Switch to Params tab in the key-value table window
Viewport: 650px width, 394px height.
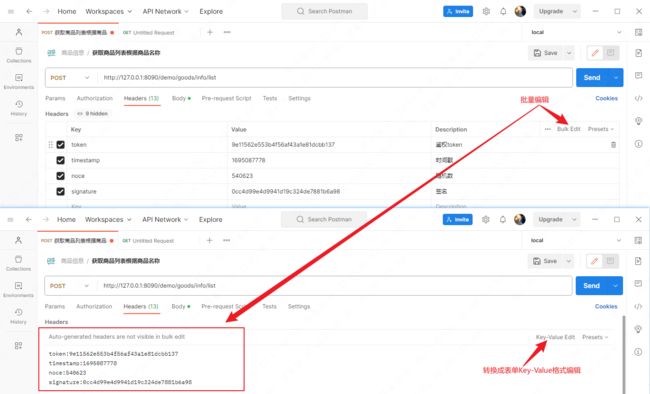click(55, 98)
